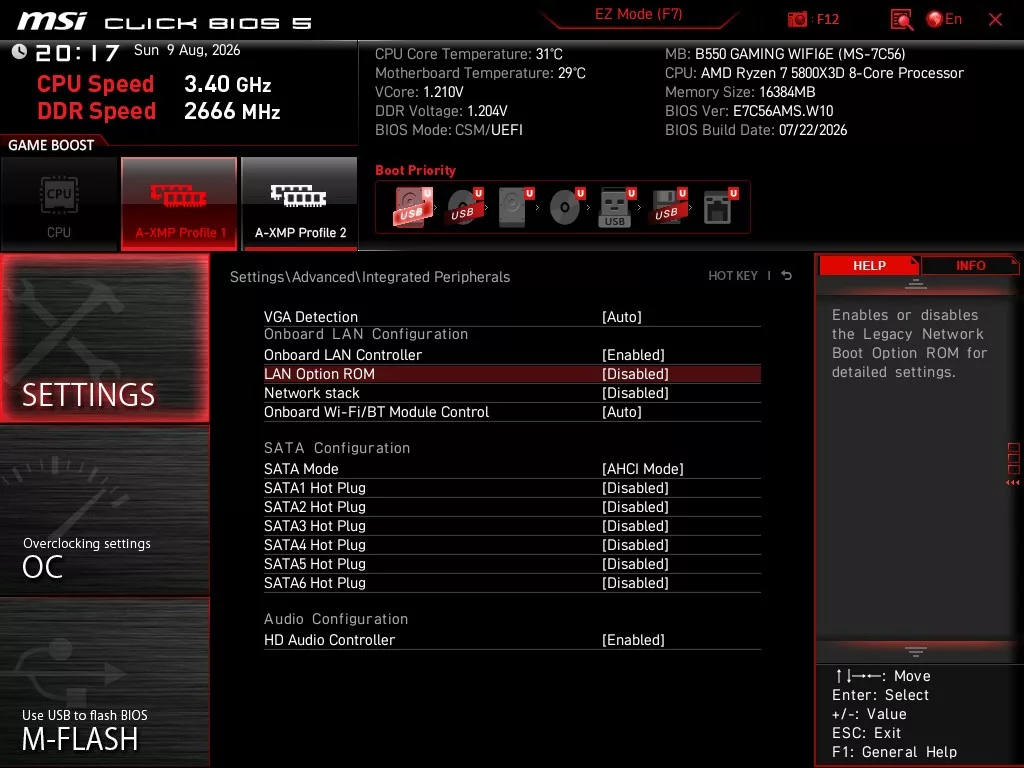Click the GAME BOOST CPU icon
This screenshot has width=1024, height=768.
point(59,204)
